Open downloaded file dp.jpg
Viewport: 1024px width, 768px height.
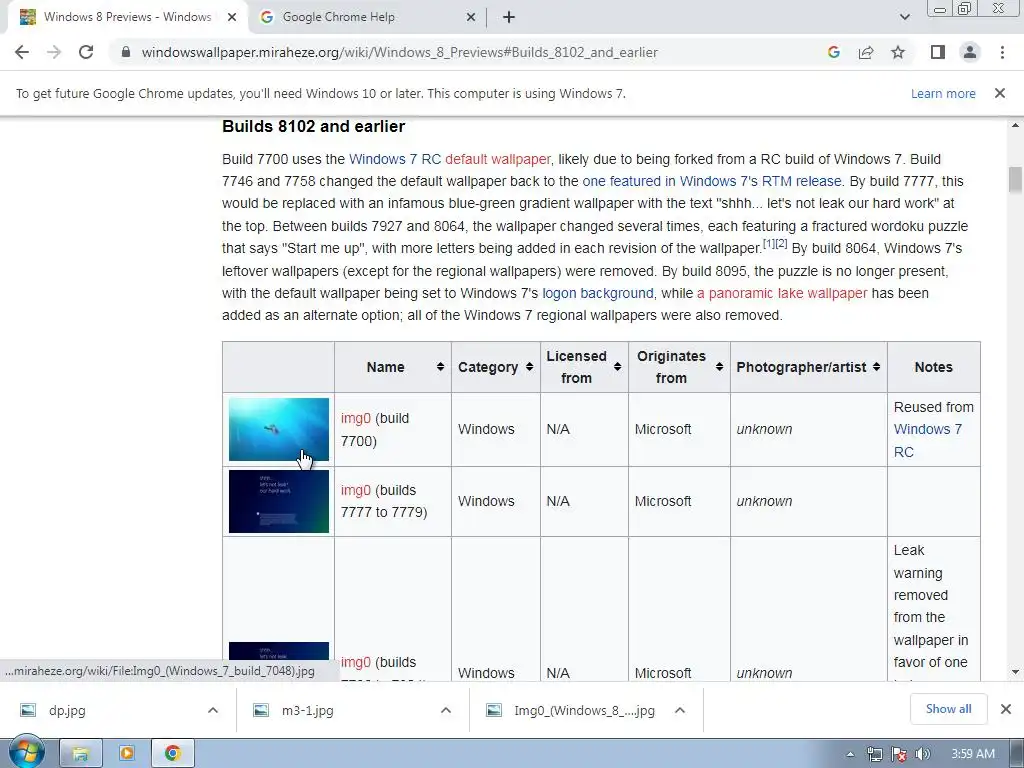coord(67,711)
